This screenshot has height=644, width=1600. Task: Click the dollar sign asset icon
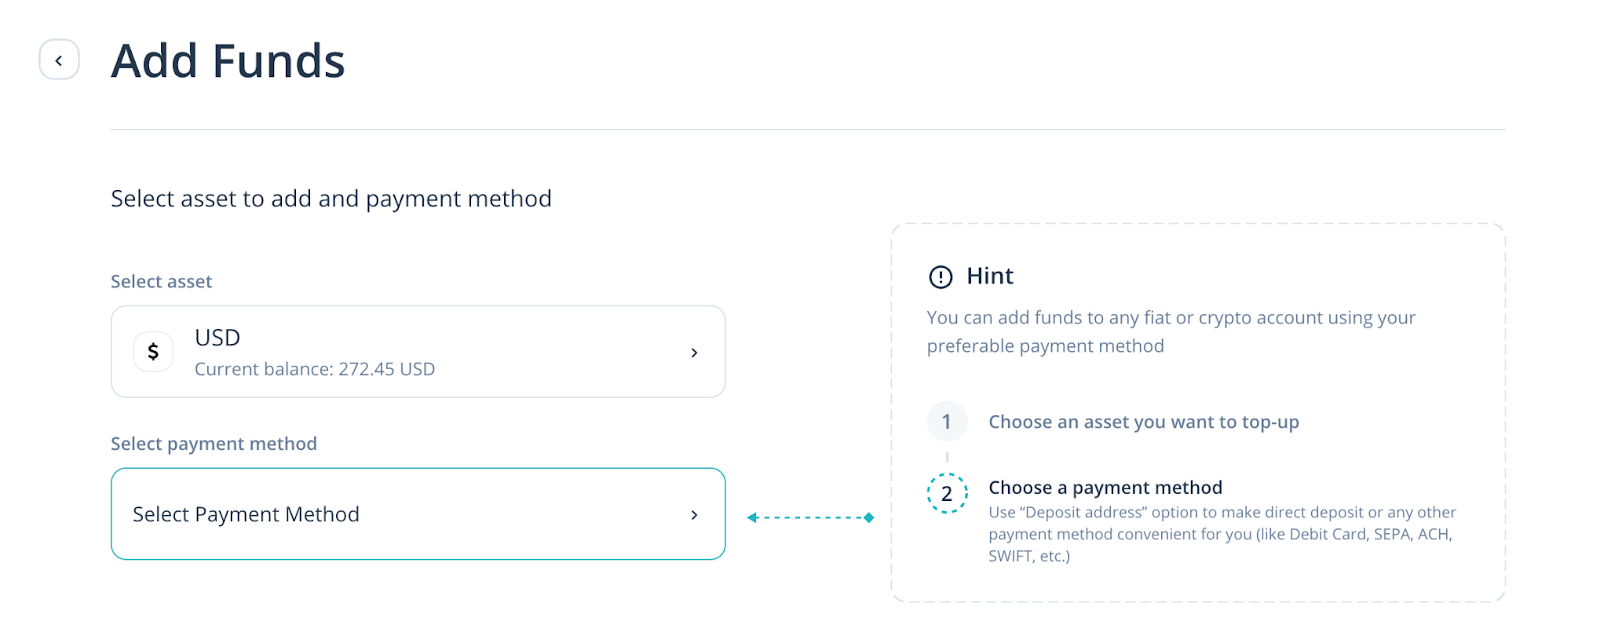point(153,352)
